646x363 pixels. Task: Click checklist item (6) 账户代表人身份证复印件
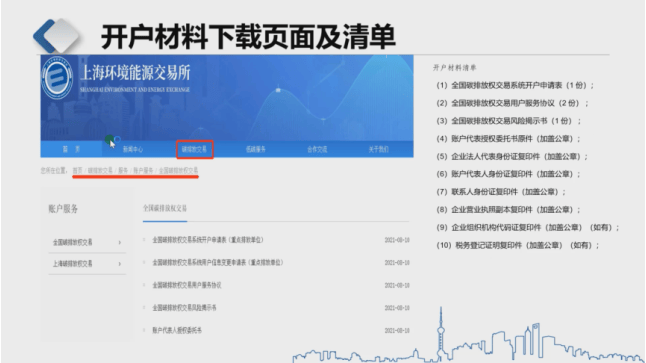508,174
